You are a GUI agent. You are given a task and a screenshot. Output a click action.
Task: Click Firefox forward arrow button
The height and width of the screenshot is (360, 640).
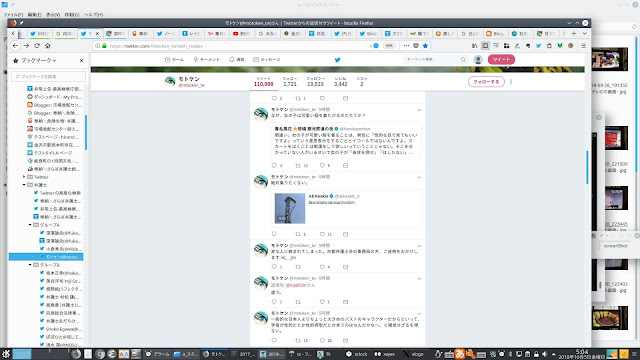point(26,46)
